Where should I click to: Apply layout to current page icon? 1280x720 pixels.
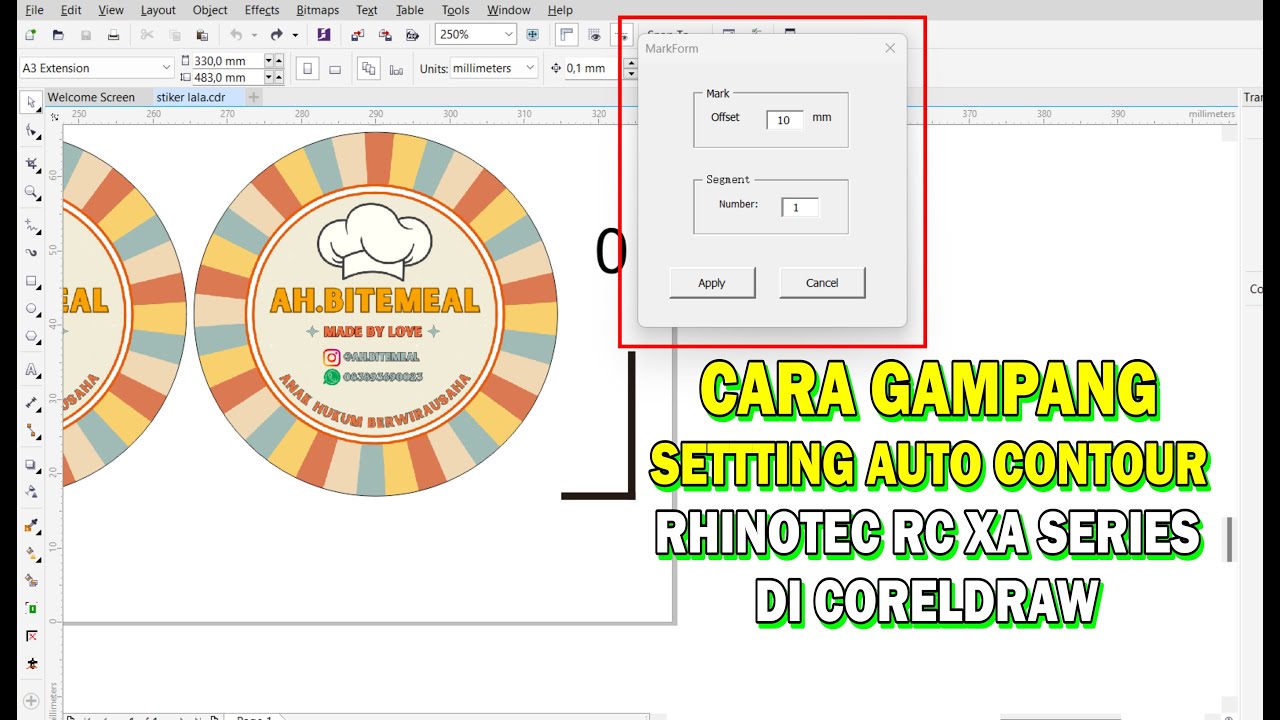[396, 69]
